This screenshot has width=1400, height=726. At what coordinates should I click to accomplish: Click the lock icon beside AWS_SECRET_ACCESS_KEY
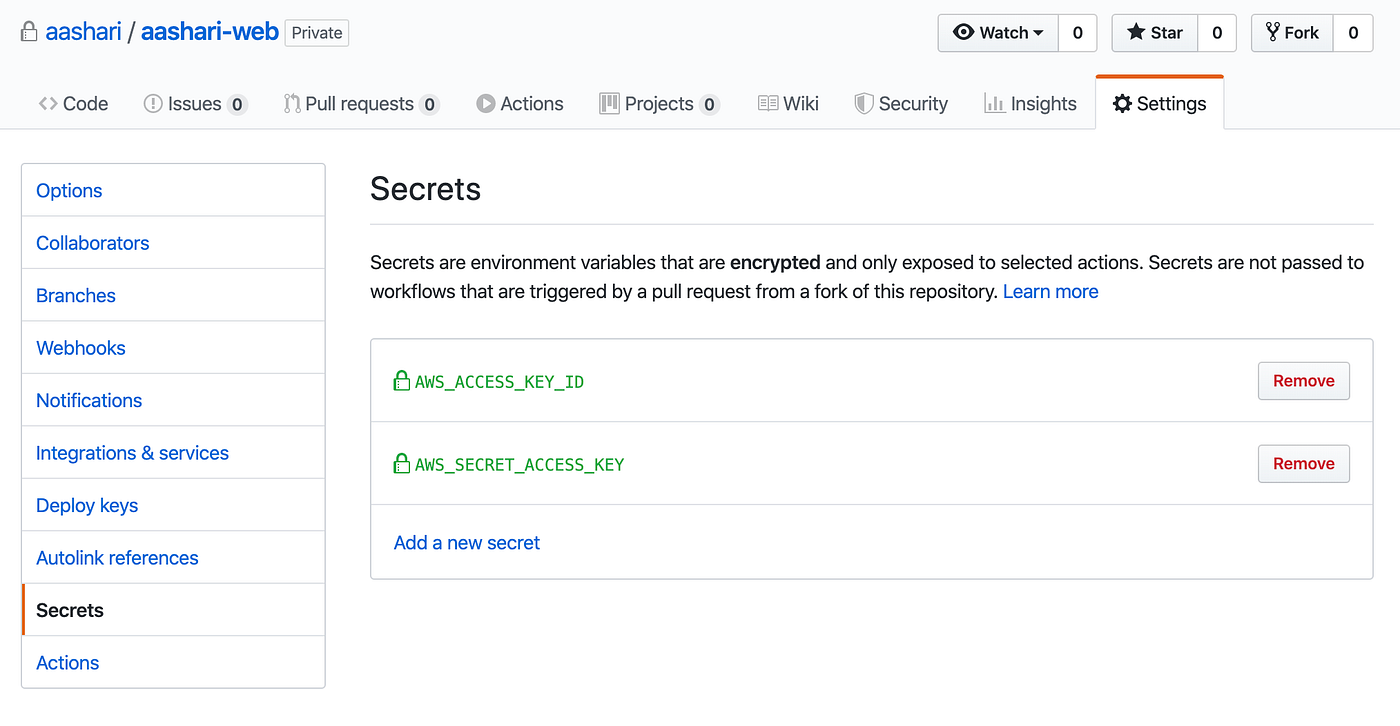[401, 464]
